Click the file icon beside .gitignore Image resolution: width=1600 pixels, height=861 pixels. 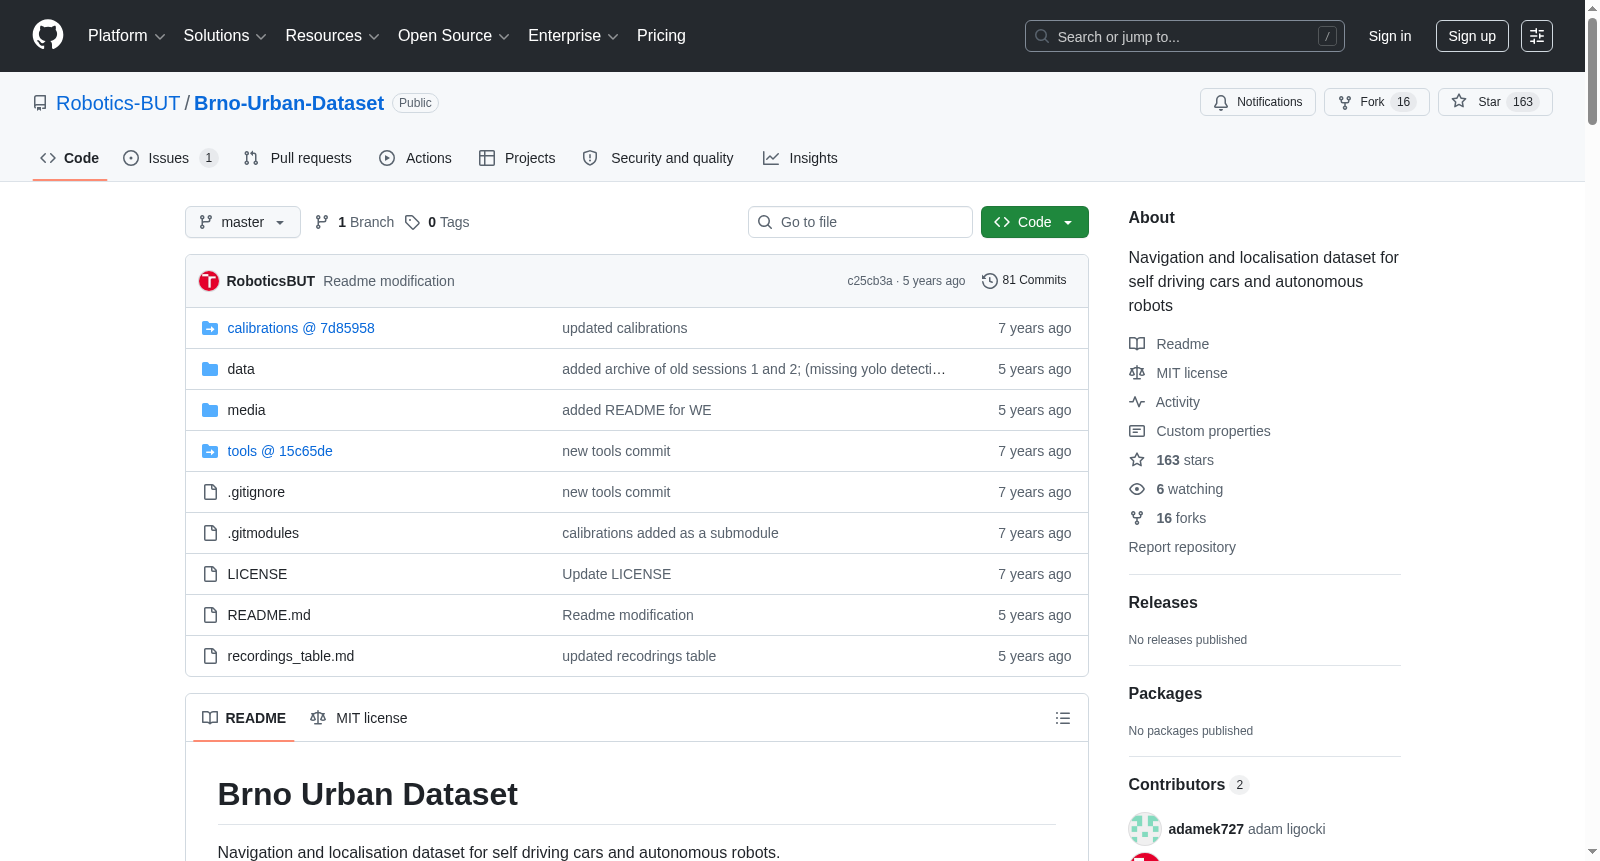point(210,492)
